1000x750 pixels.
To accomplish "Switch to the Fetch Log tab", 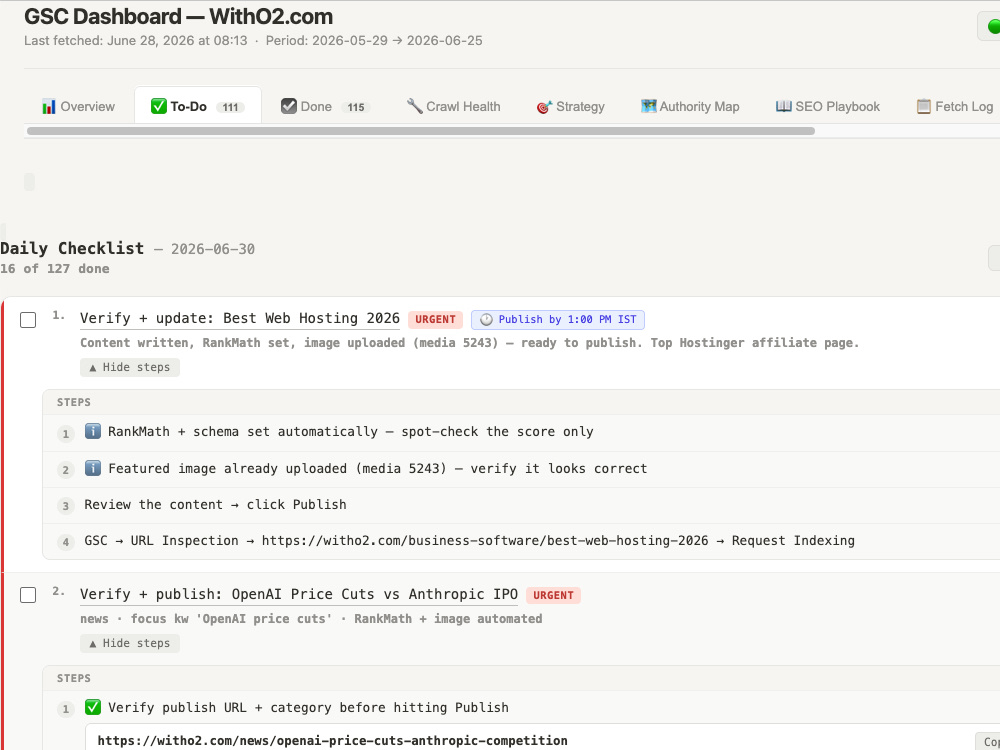I will point(955,107).
